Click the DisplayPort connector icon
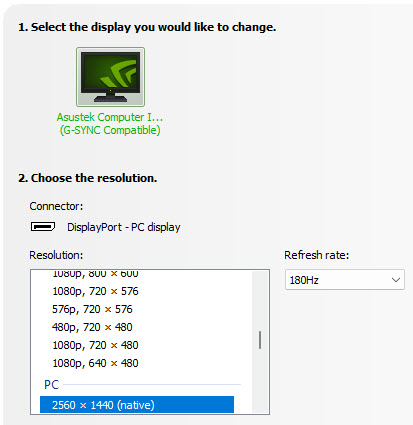 tap(43, 227)
